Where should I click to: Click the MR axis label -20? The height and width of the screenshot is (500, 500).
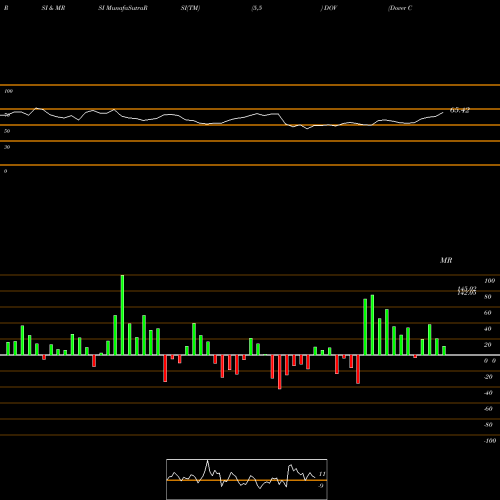(488, 377)
